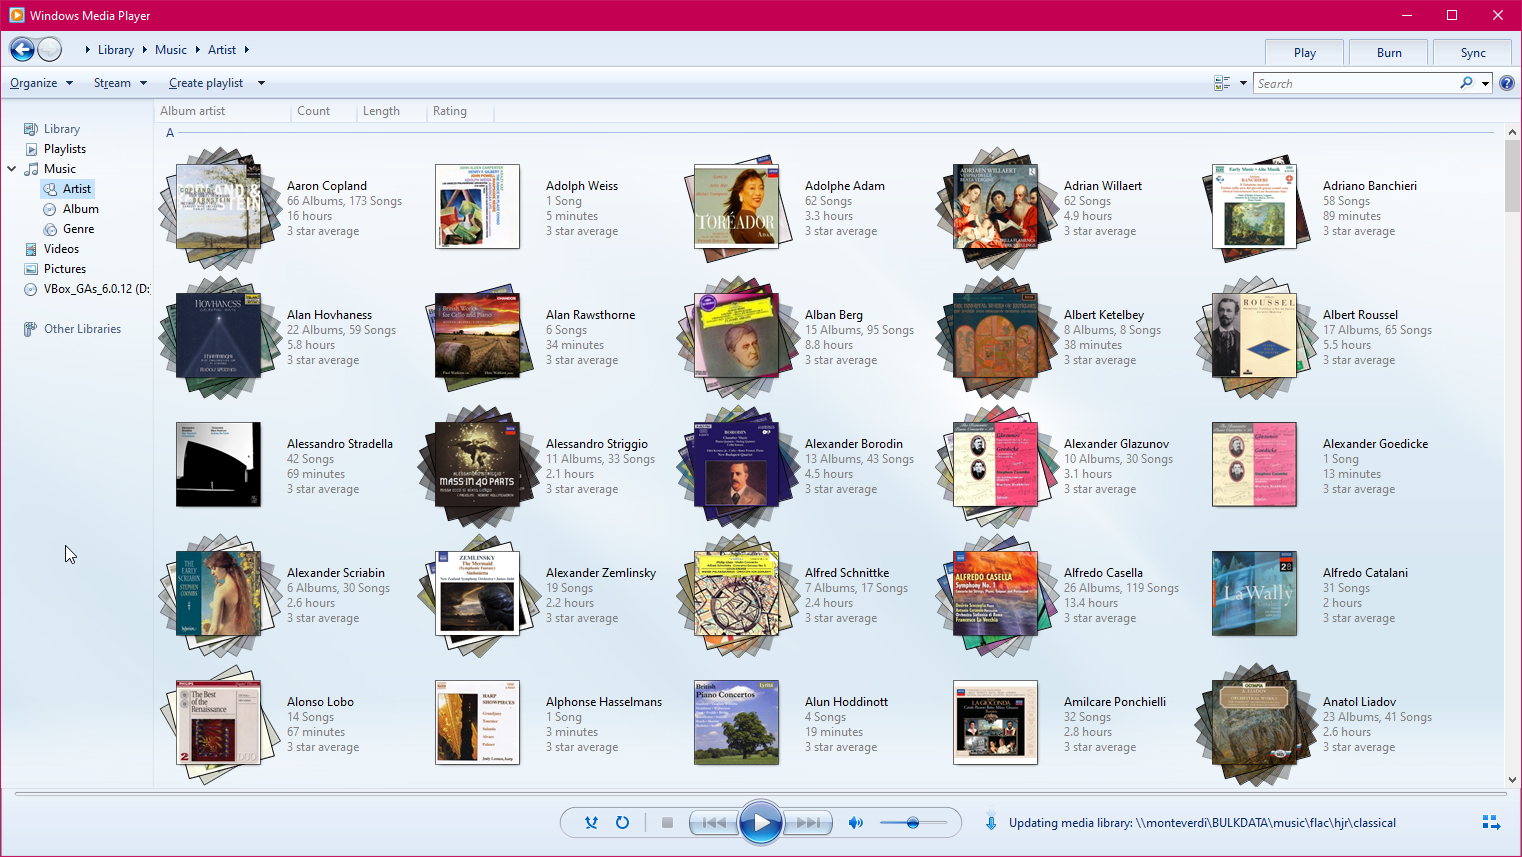Click Music in the breadcrumb
Viewport: 1522px width, 857px height.
171,49
